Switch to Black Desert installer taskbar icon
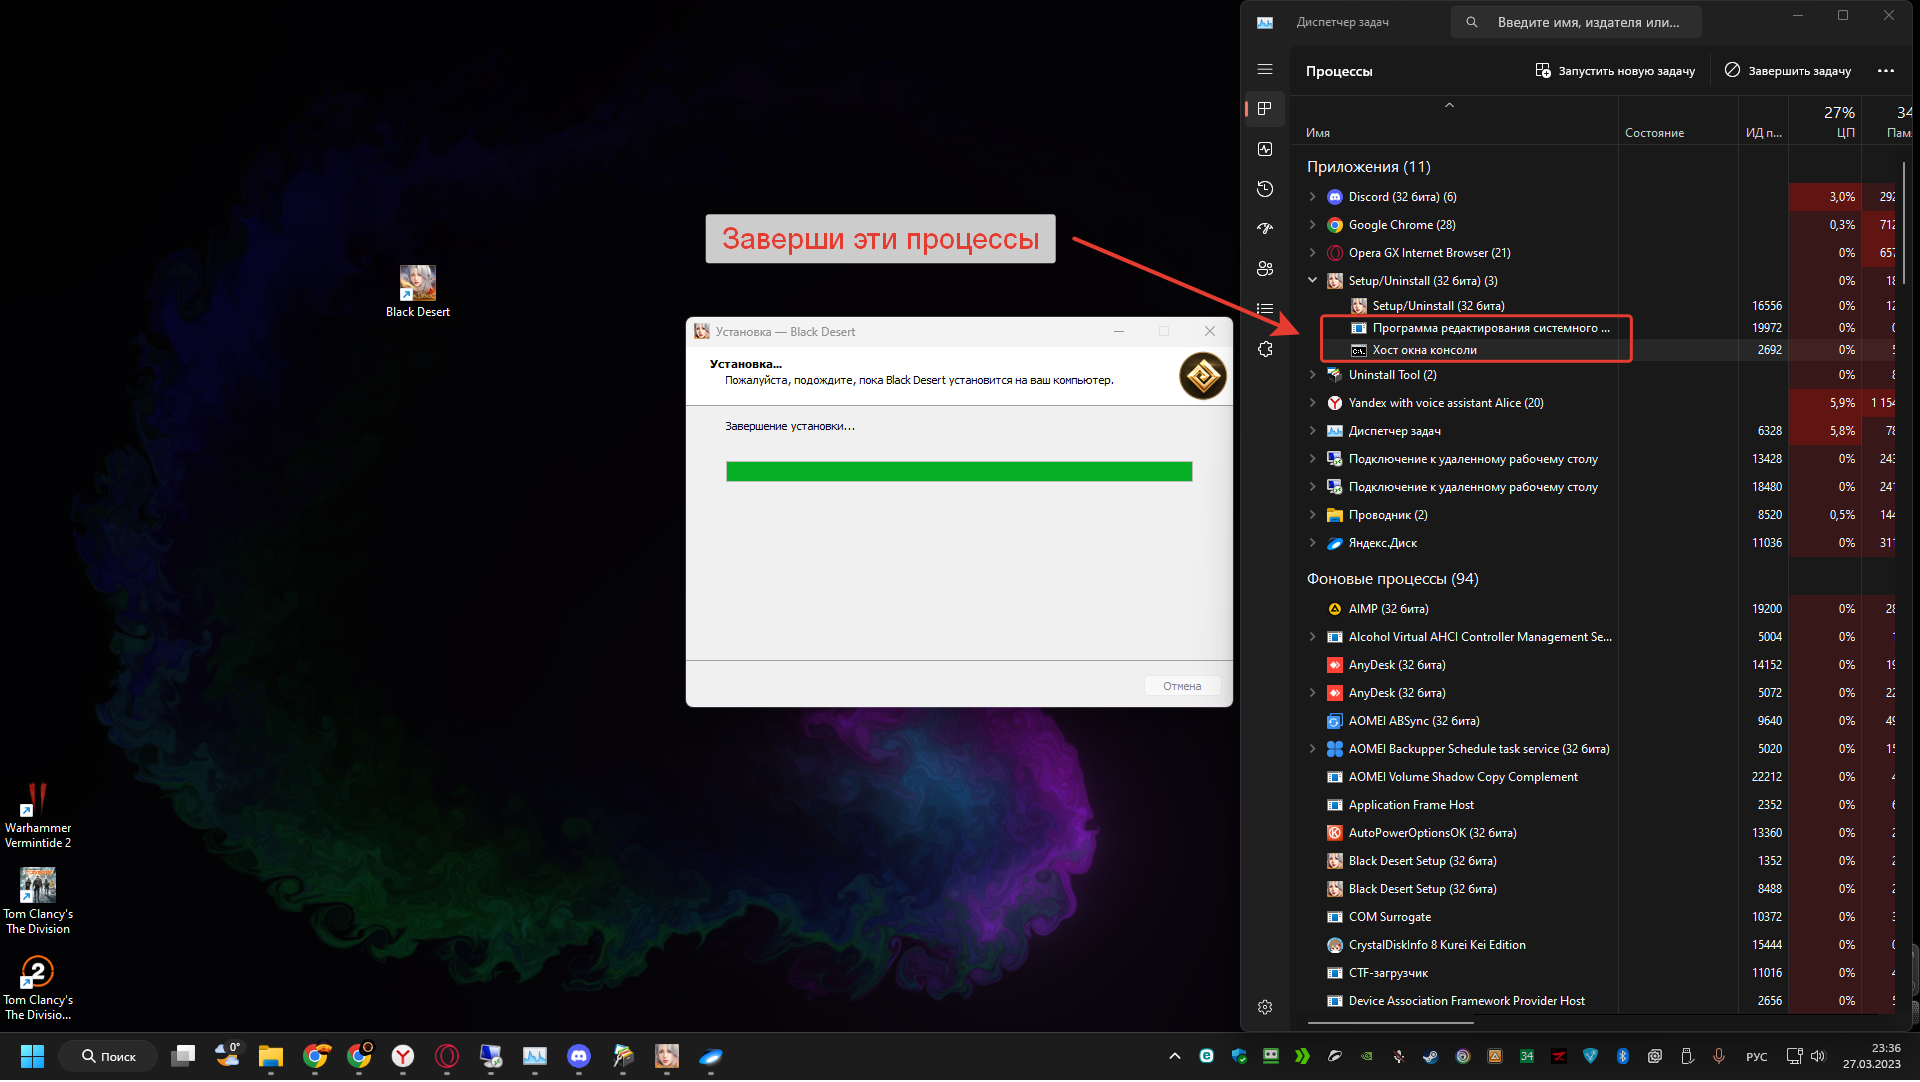 tap(667, 1056)
